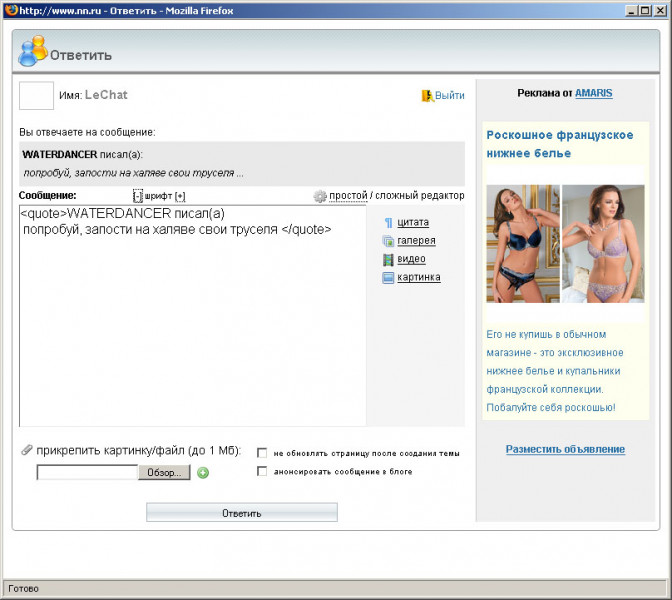The image size is (672, 600).
Task: Click the Обзор... browse button
Action: (x=164, y=472)
